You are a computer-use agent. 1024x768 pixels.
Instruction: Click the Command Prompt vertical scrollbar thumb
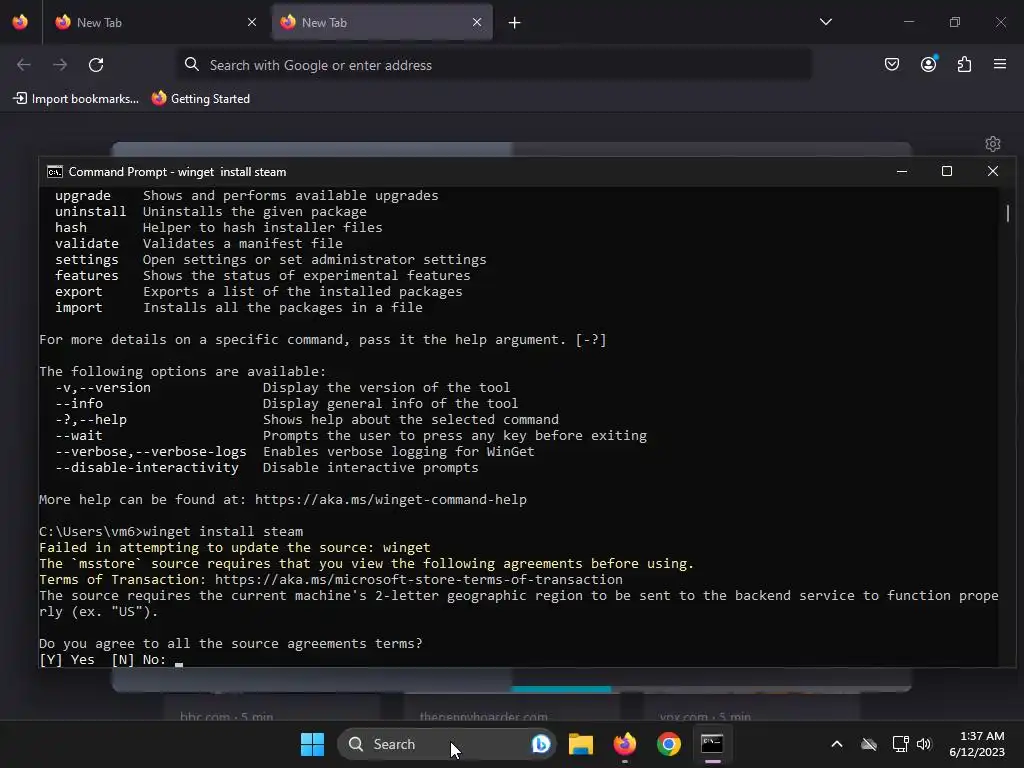1008,213
